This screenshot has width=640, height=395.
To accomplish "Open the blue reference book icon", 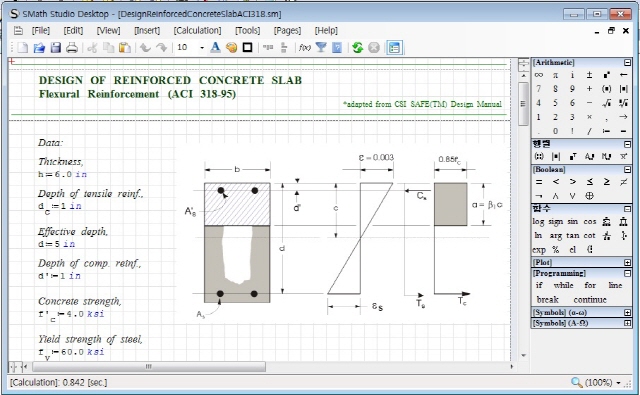I will pos(337,48).
